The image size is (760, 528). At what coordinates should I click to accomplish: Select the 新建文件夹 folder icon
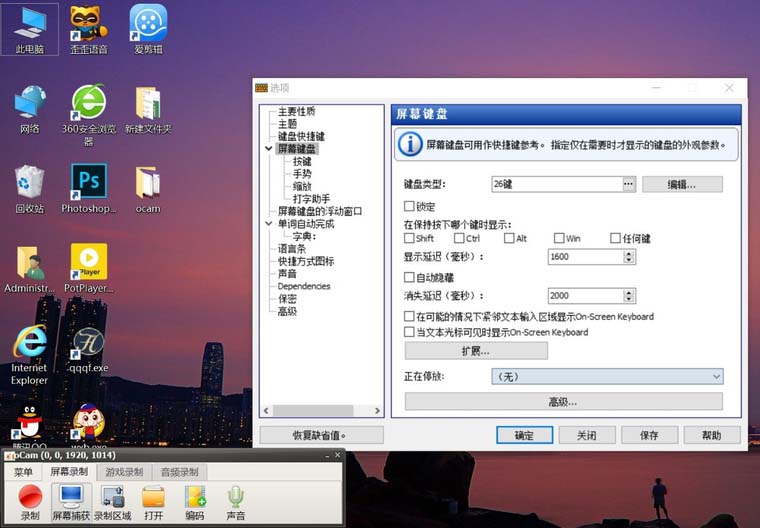(148, 110)
